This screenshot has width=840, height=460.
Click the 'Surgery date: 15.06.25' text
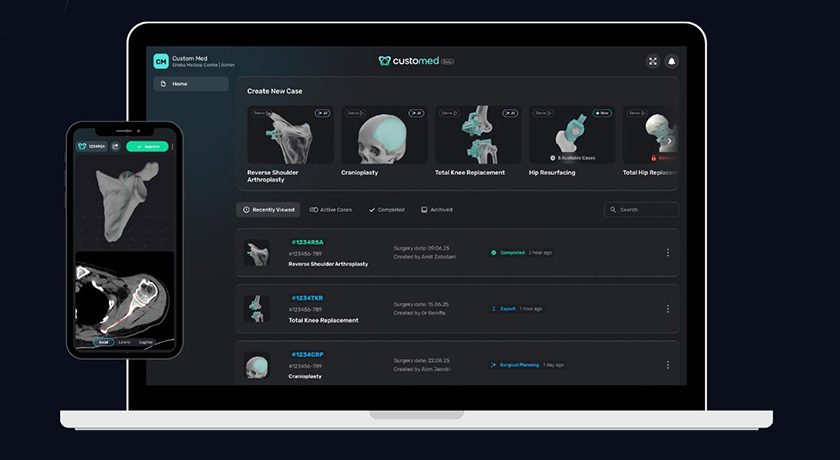point(422,304)
